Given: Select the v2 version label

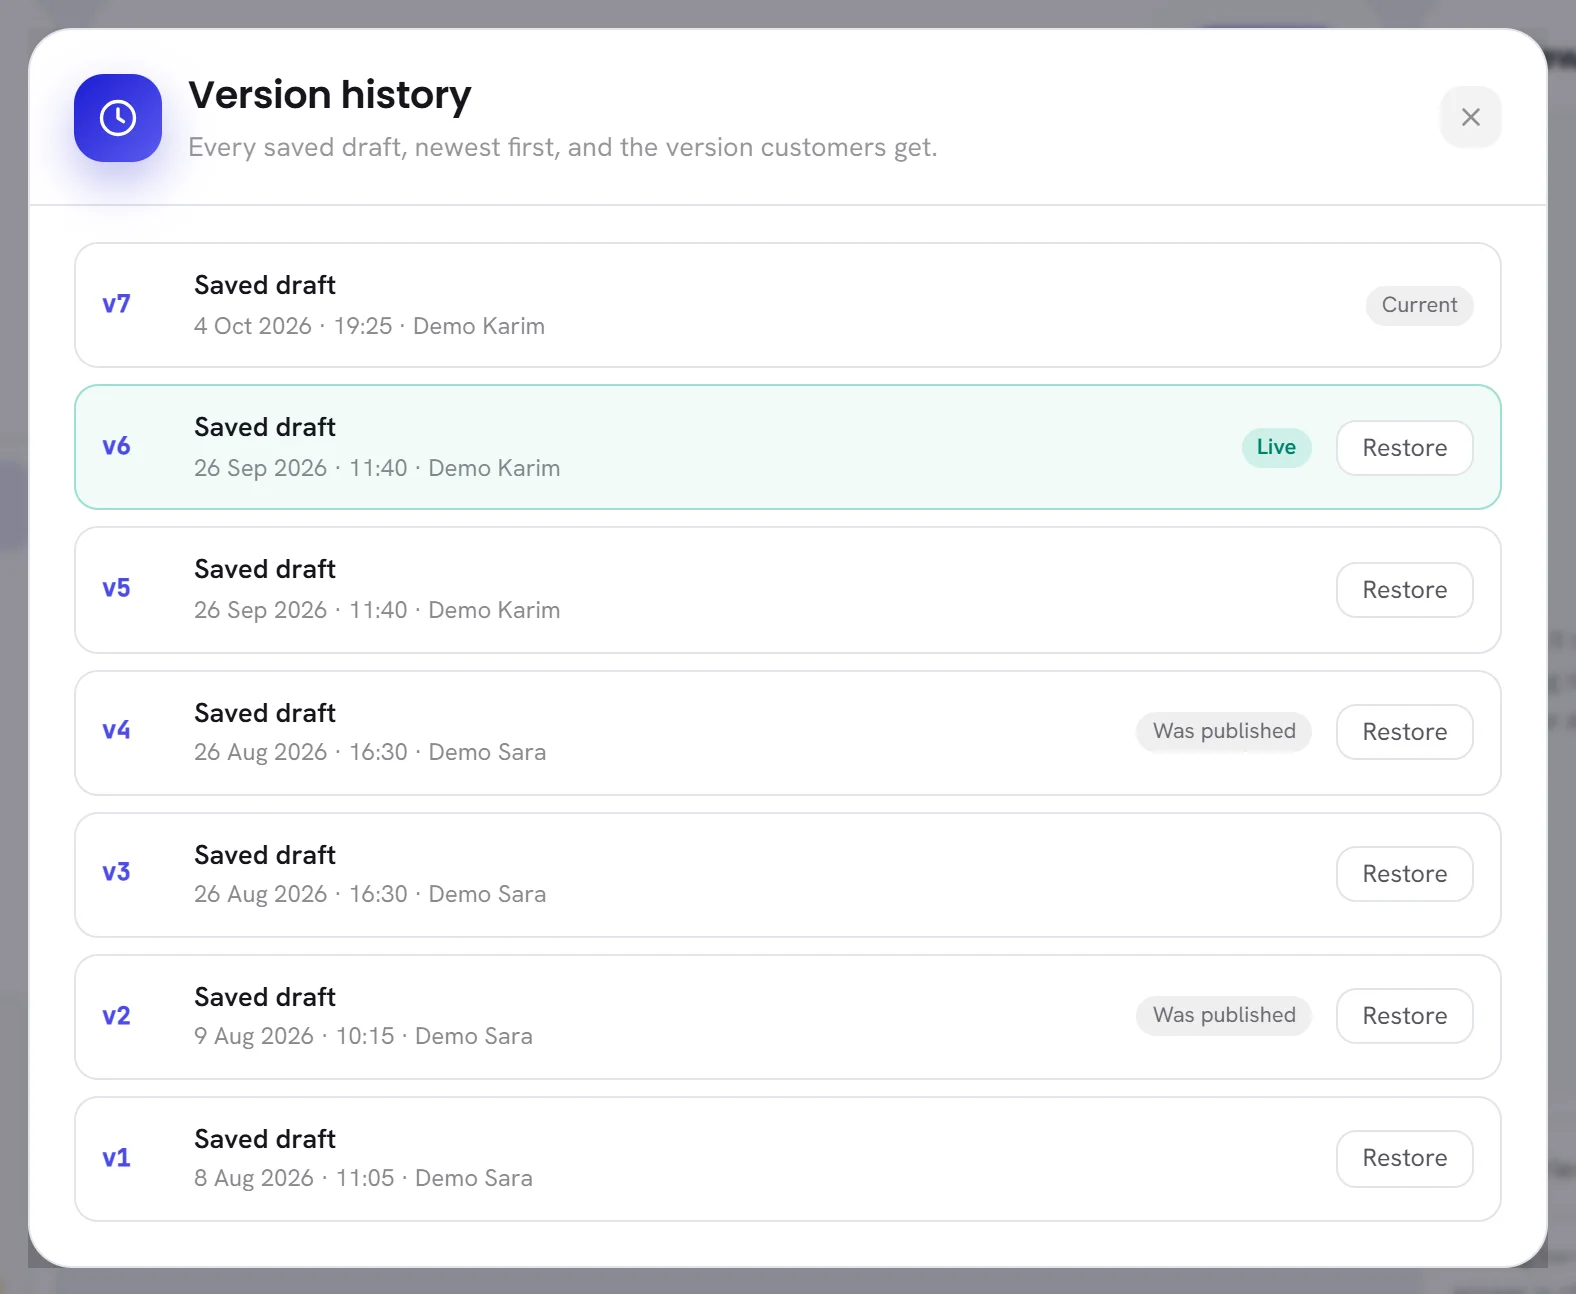Looking at the screenshot, I should coord(116,1016).
